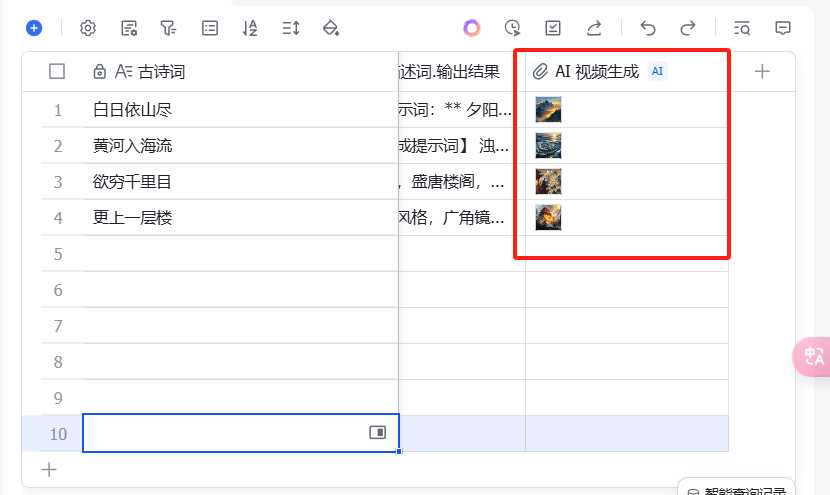
Task: Add a new row at table bottom
Action: [49, 470]
